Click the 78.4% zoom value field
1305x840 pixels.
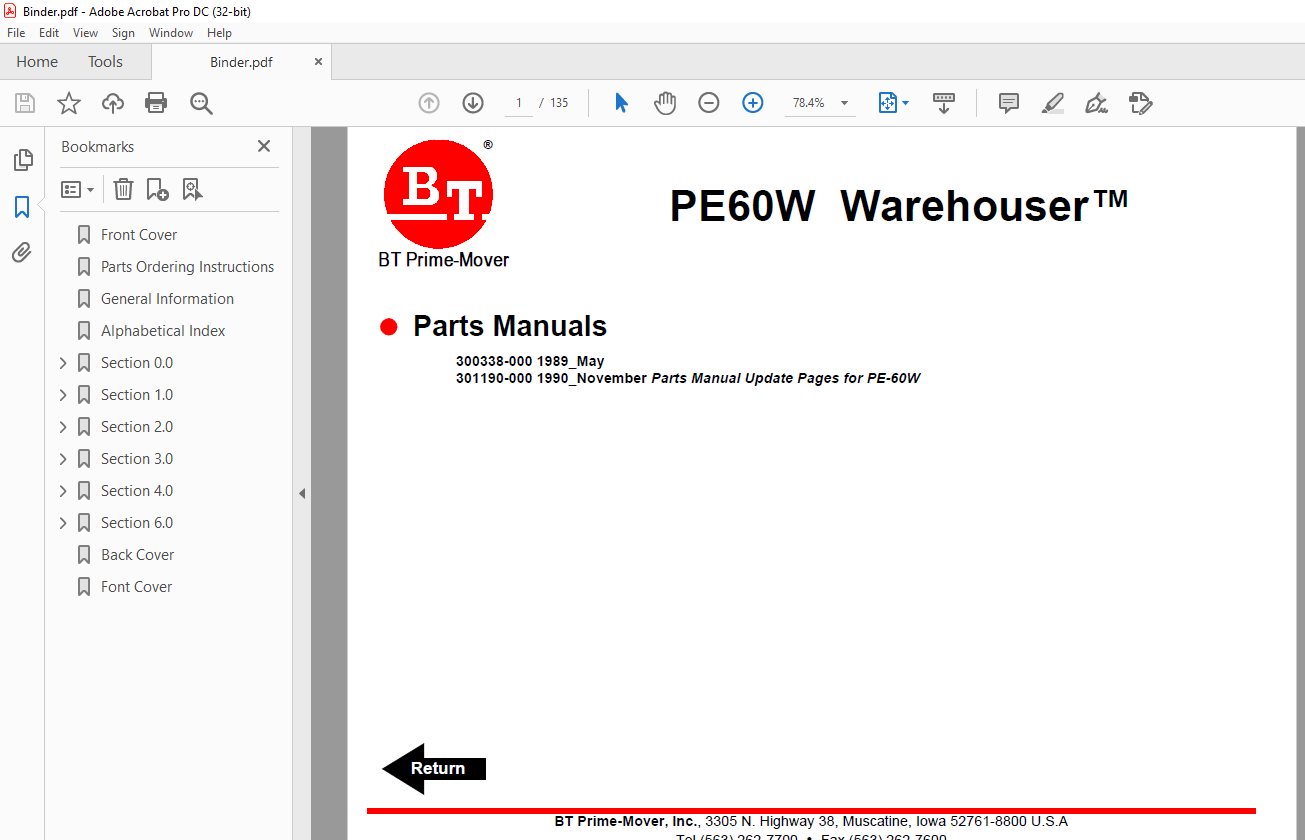[x=808, y=103]
